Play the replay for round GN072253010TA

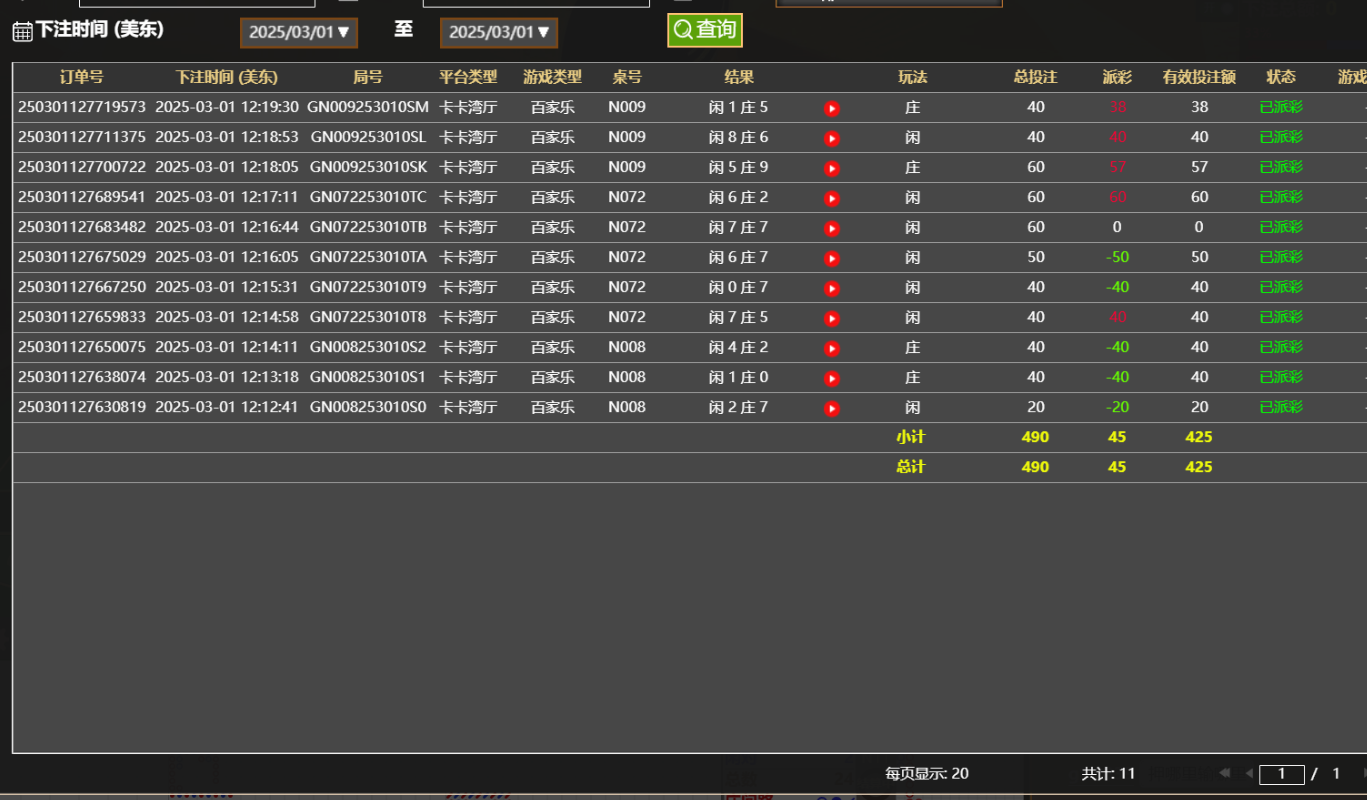(831, 257)
